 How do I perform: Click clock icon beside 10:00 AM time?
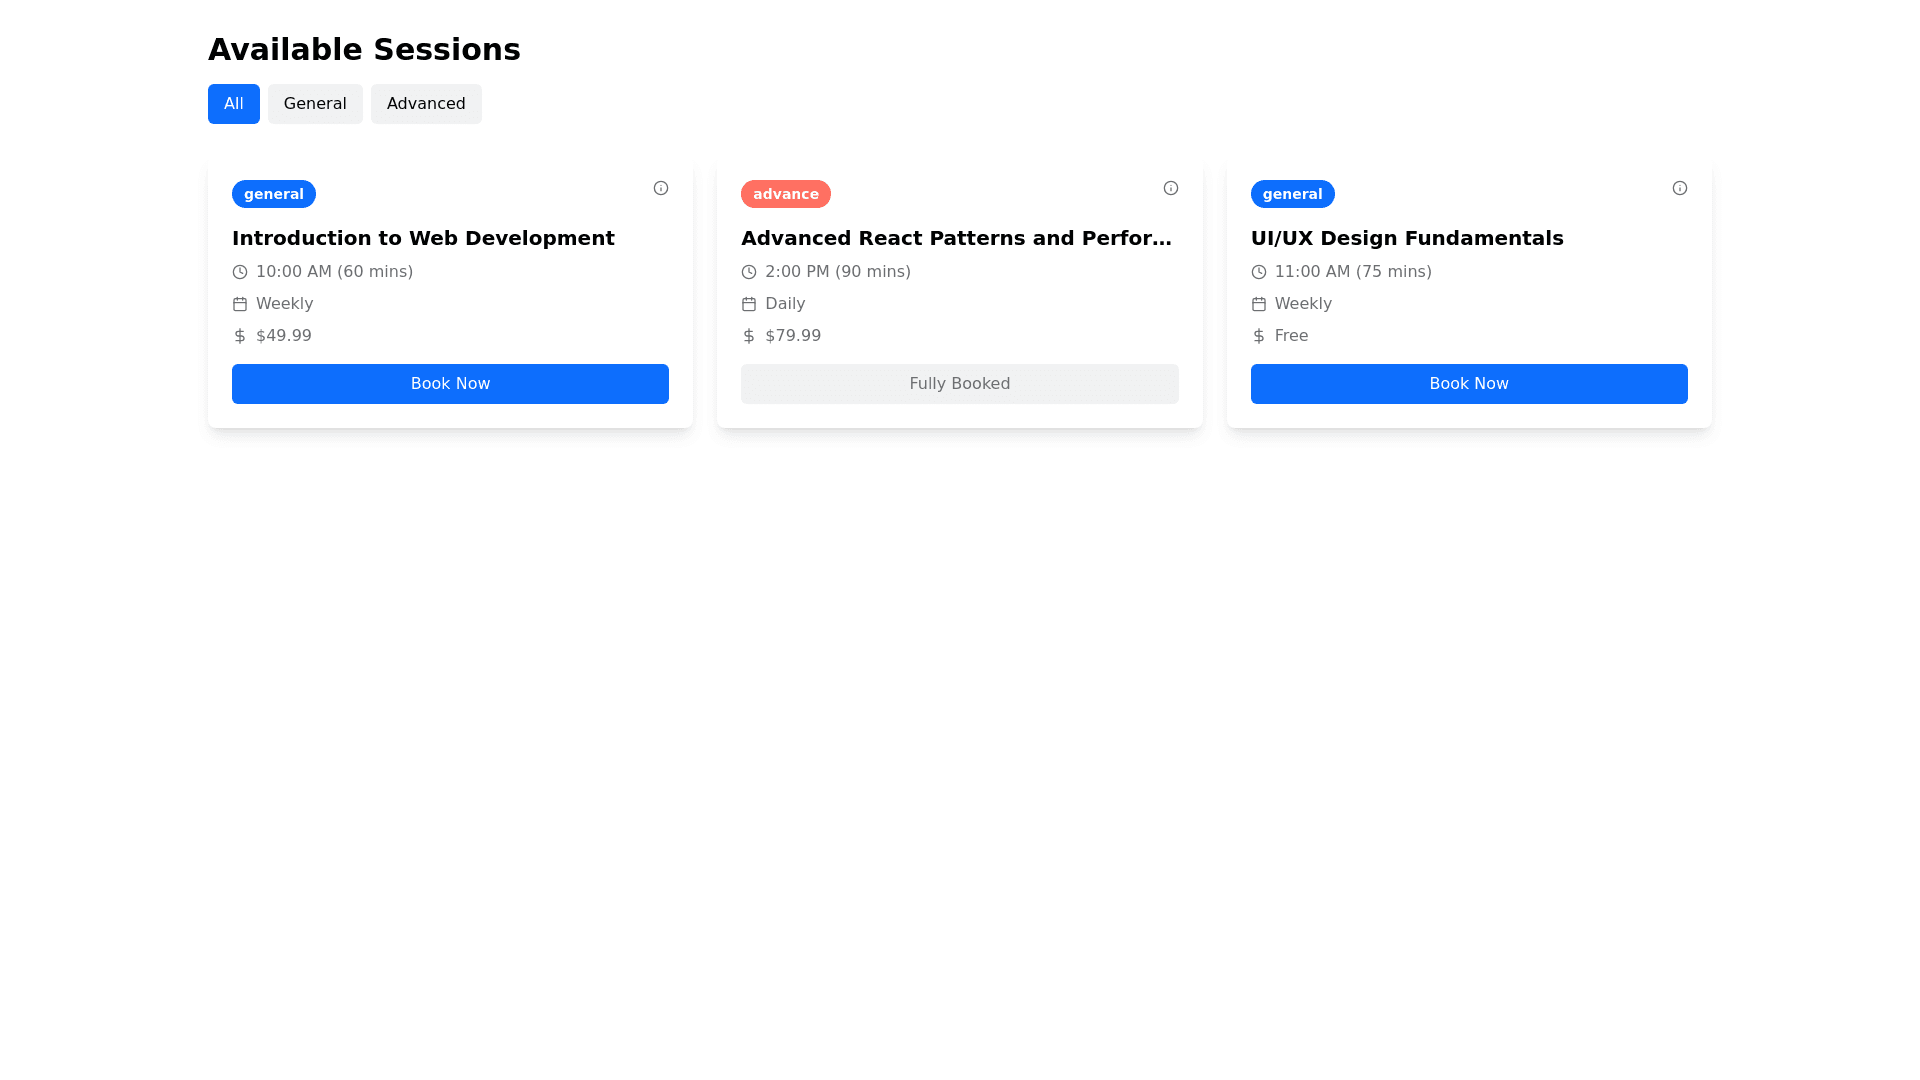pyautogui.click(x=240, y=272)
